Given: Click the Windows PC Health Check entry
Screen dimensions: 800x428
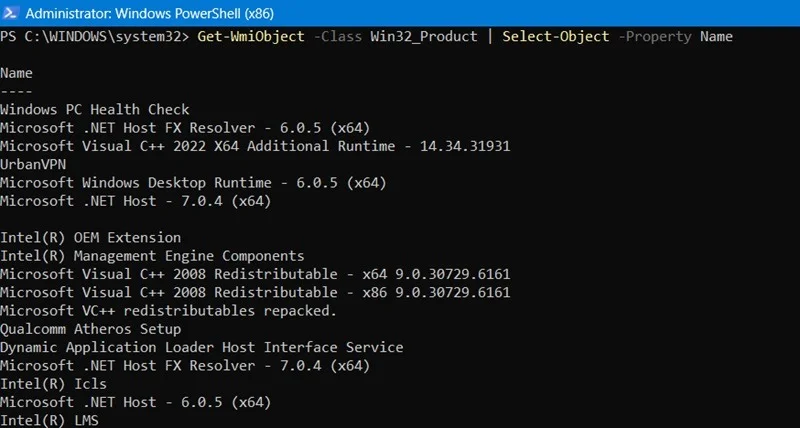Looking at the screenshot, I should (x=95, y=109).
